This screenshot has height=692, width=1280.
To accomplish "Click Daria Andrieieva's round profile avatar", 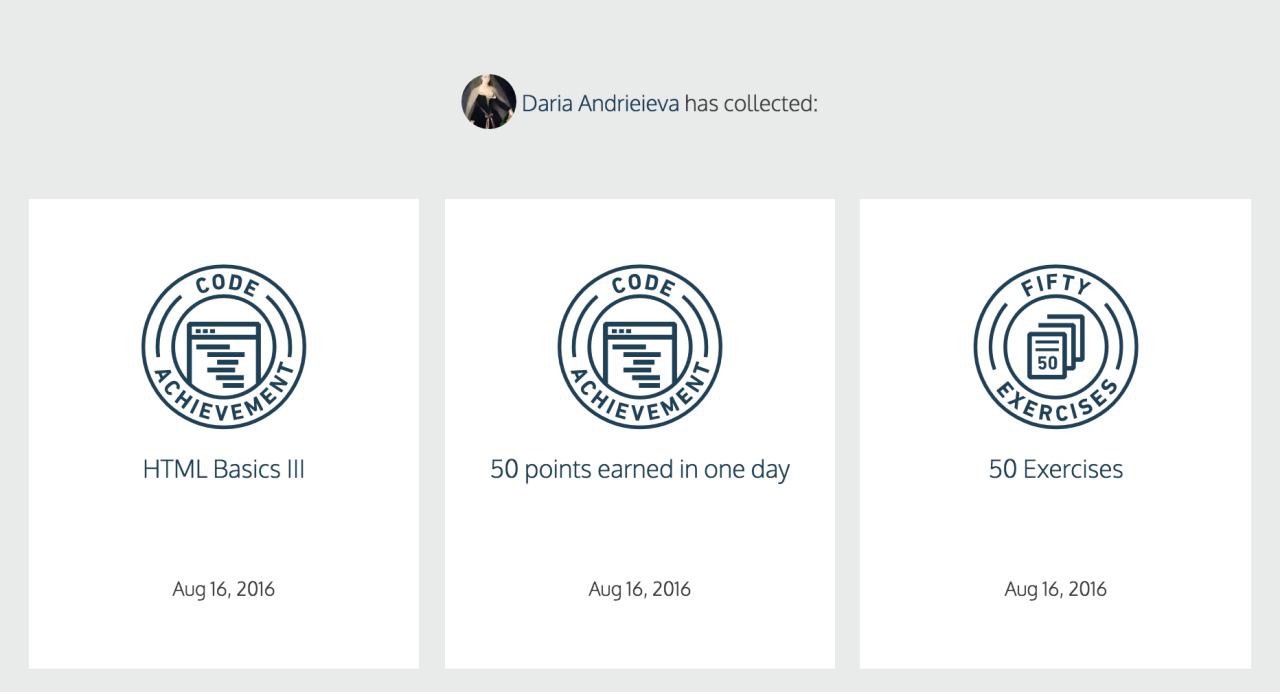I will coord(488,101).
